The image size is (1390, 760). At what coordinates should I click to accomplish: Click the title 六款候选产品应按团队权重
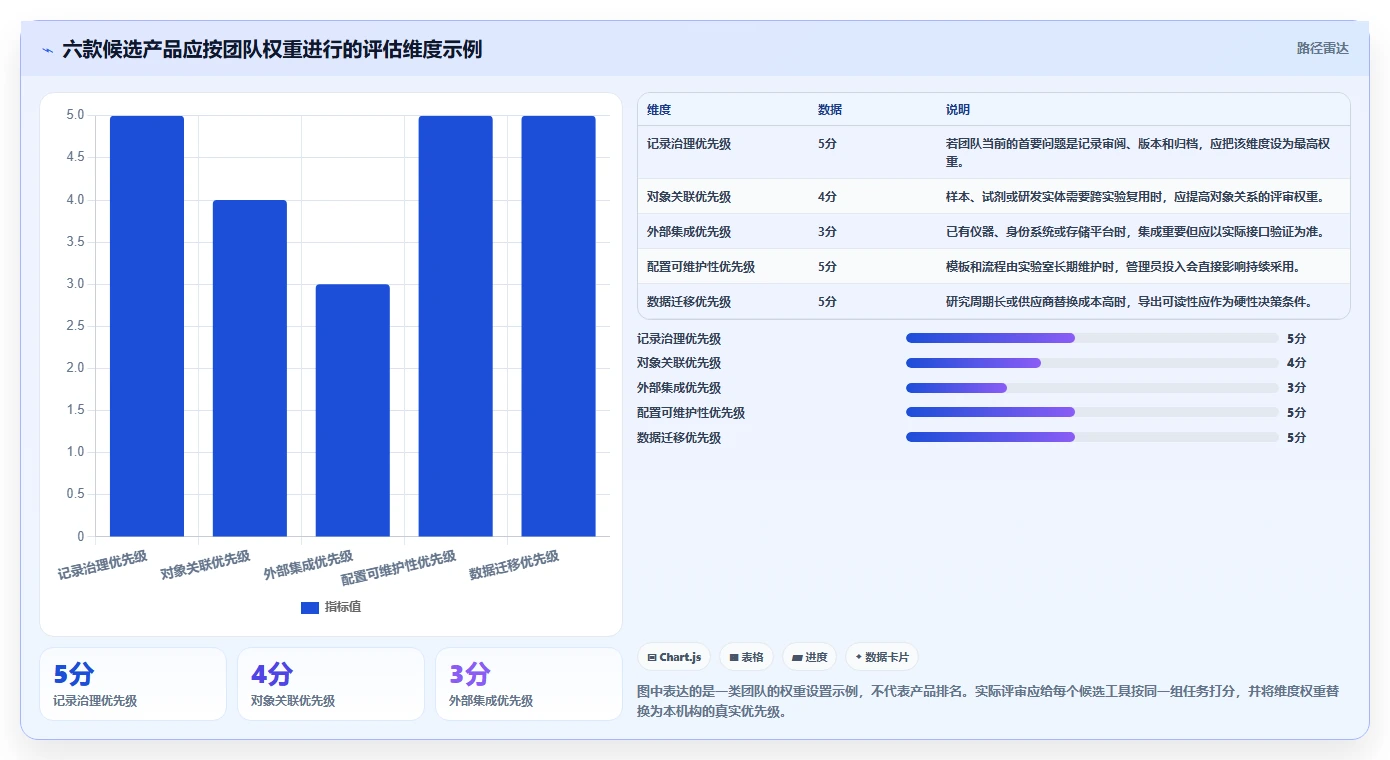[x=272, y=49]
